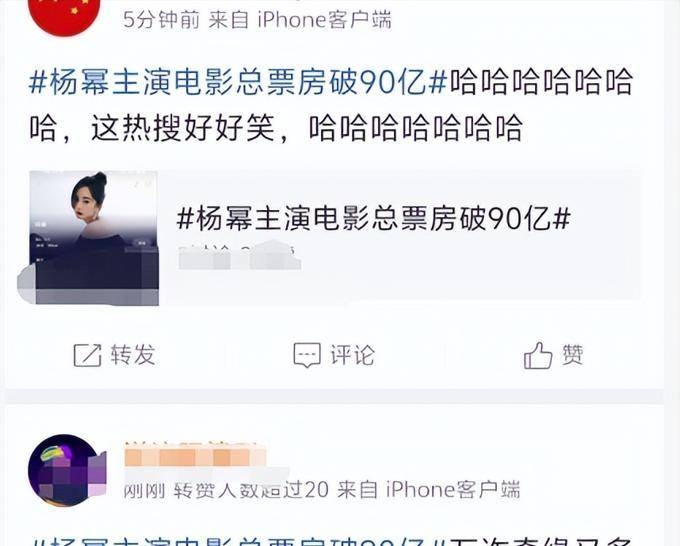Screen dimensions: 680x546
Task: Click the 评论 label text
Action: (352, 355)
